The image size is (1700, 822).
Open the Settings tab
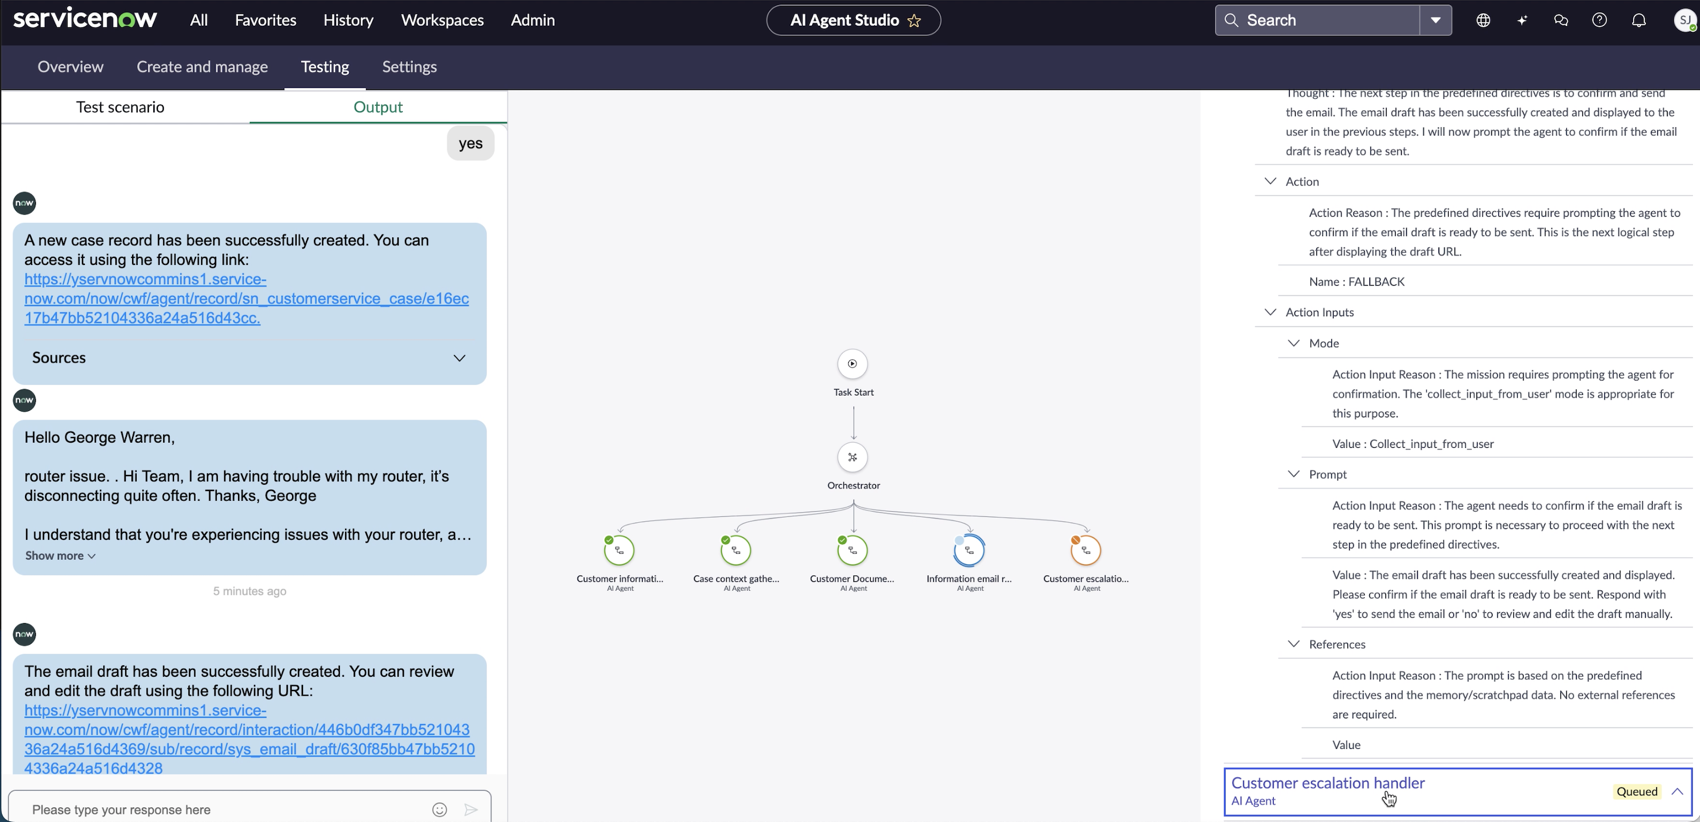pos(409,67)
